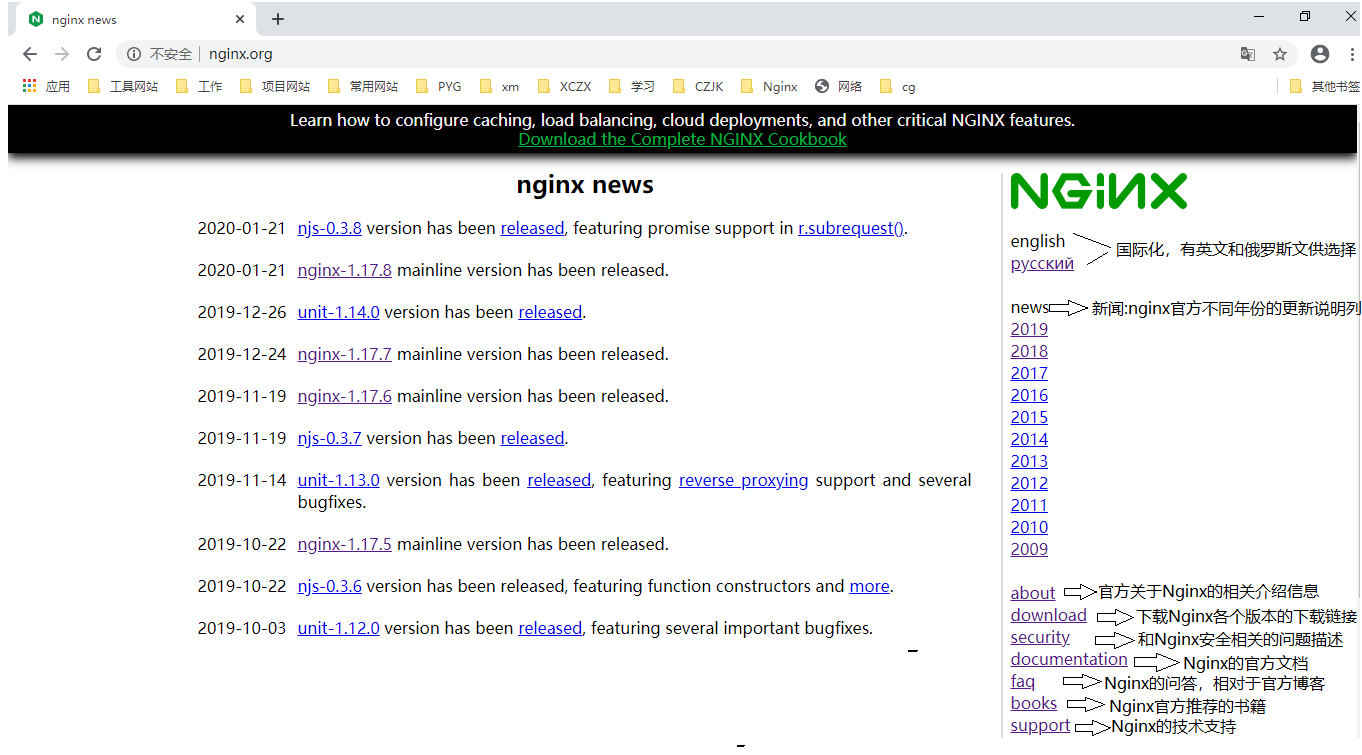Open the Chrome profile avatar
Image resolution: width=1362 pixels, height=755 pixels.
1319,54
